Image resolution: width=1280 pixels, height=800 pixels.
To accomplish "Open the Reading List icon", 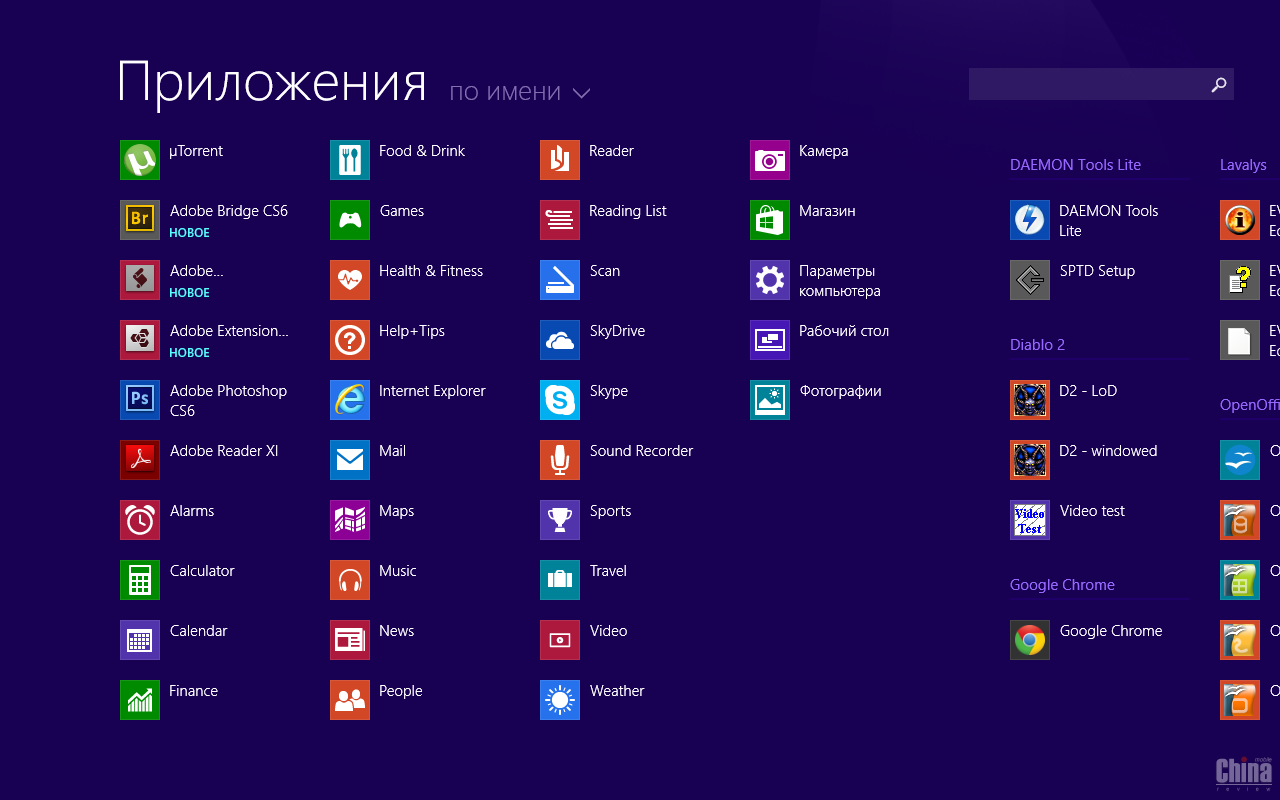I will coord(560,220).
